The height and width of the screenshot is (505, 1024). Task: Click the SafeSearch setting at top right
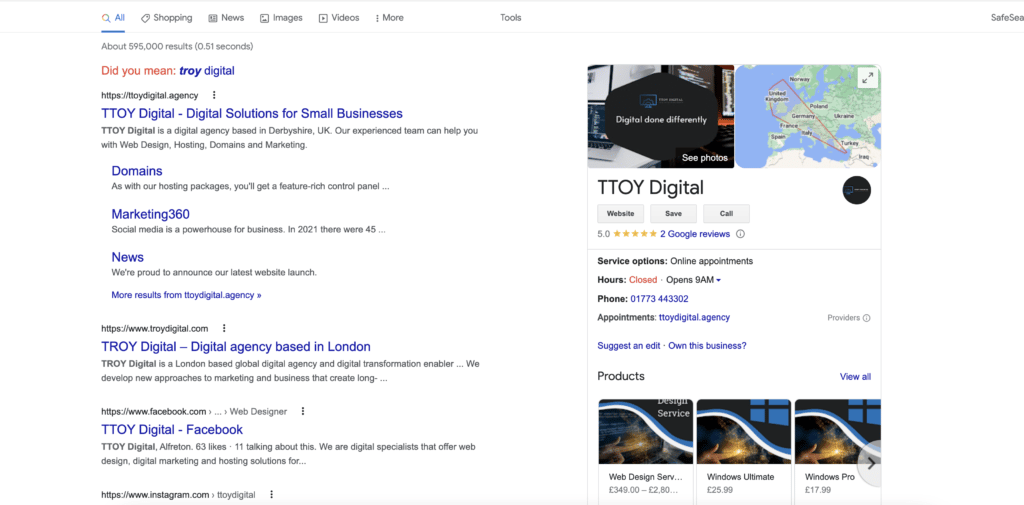click(1007, 18)
